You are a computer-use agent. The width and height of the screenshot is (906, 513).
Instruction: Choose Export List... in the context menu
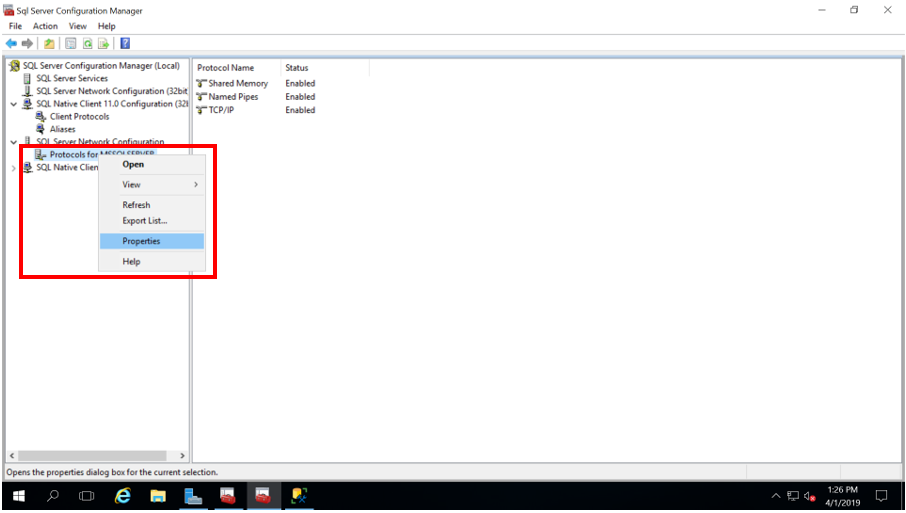pos(152,221)
